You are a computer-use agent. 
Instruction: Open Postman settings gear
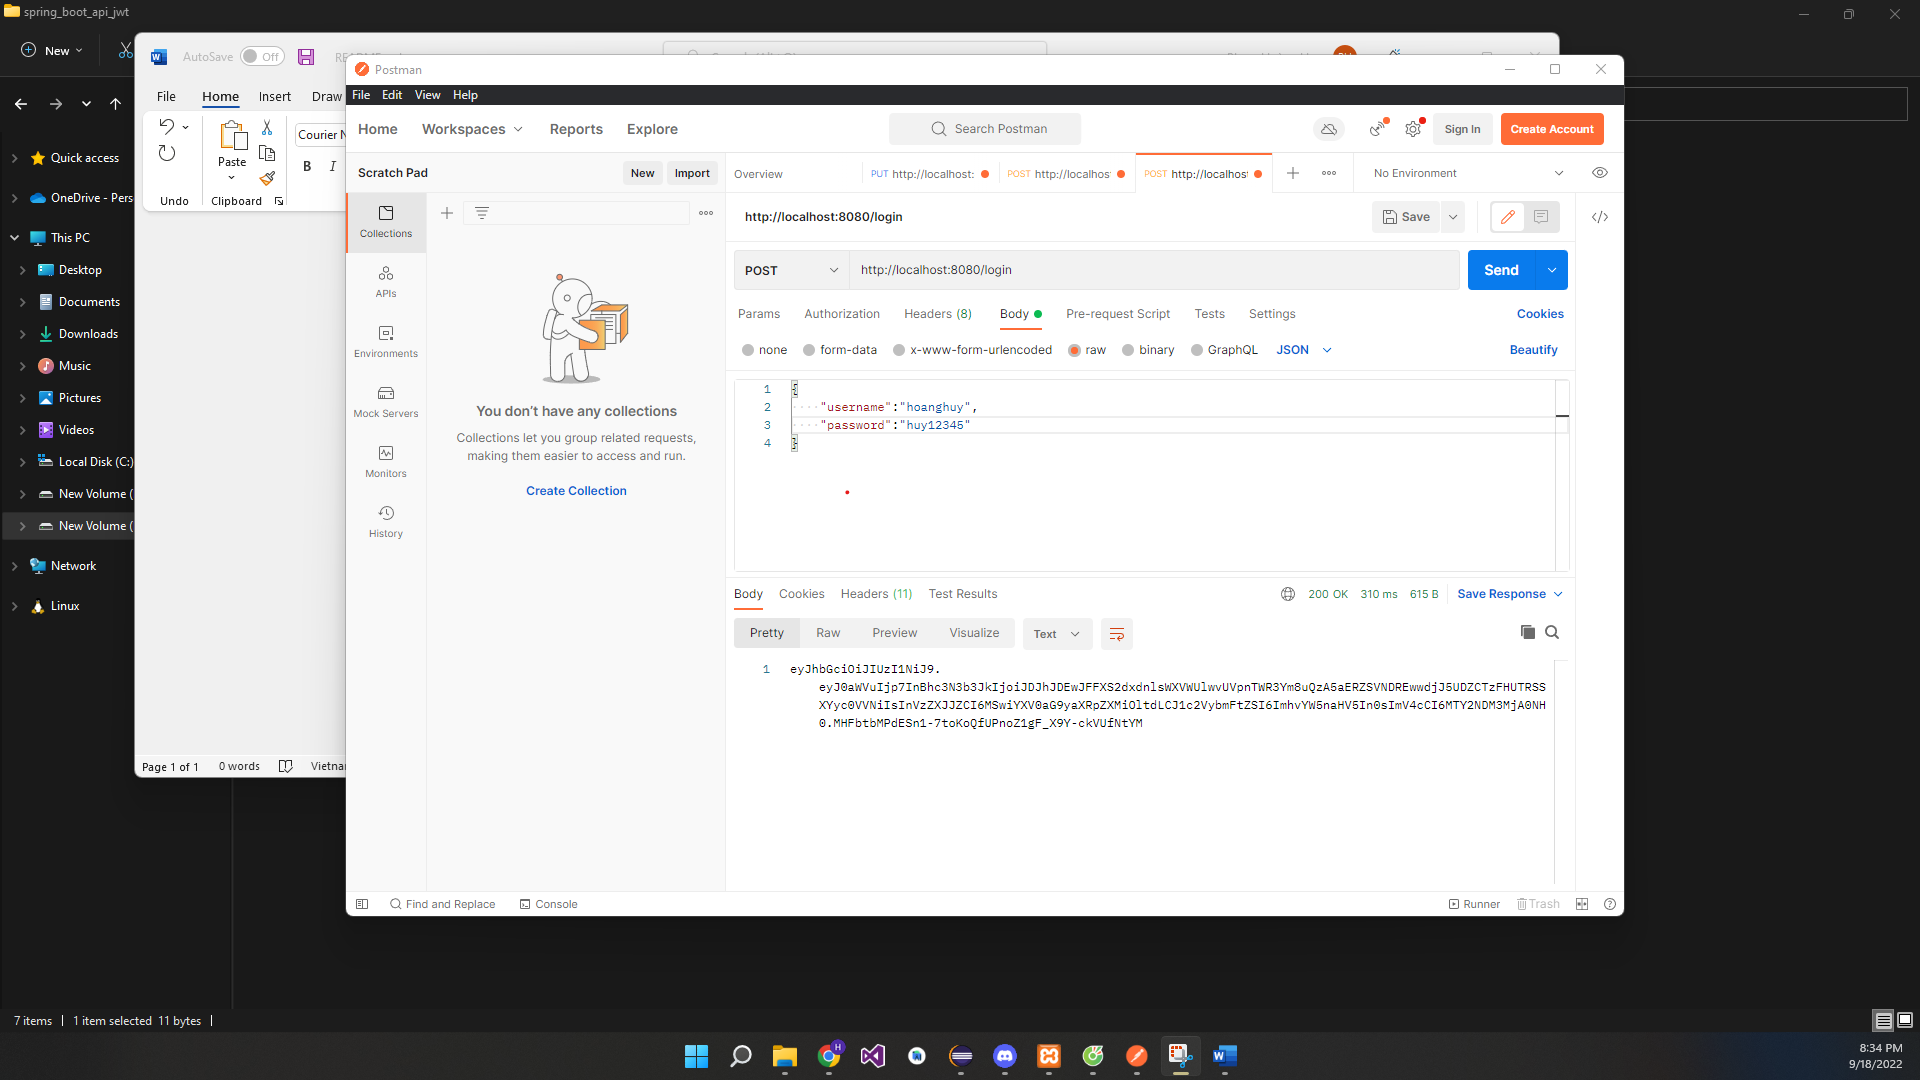coord(1412,128)
